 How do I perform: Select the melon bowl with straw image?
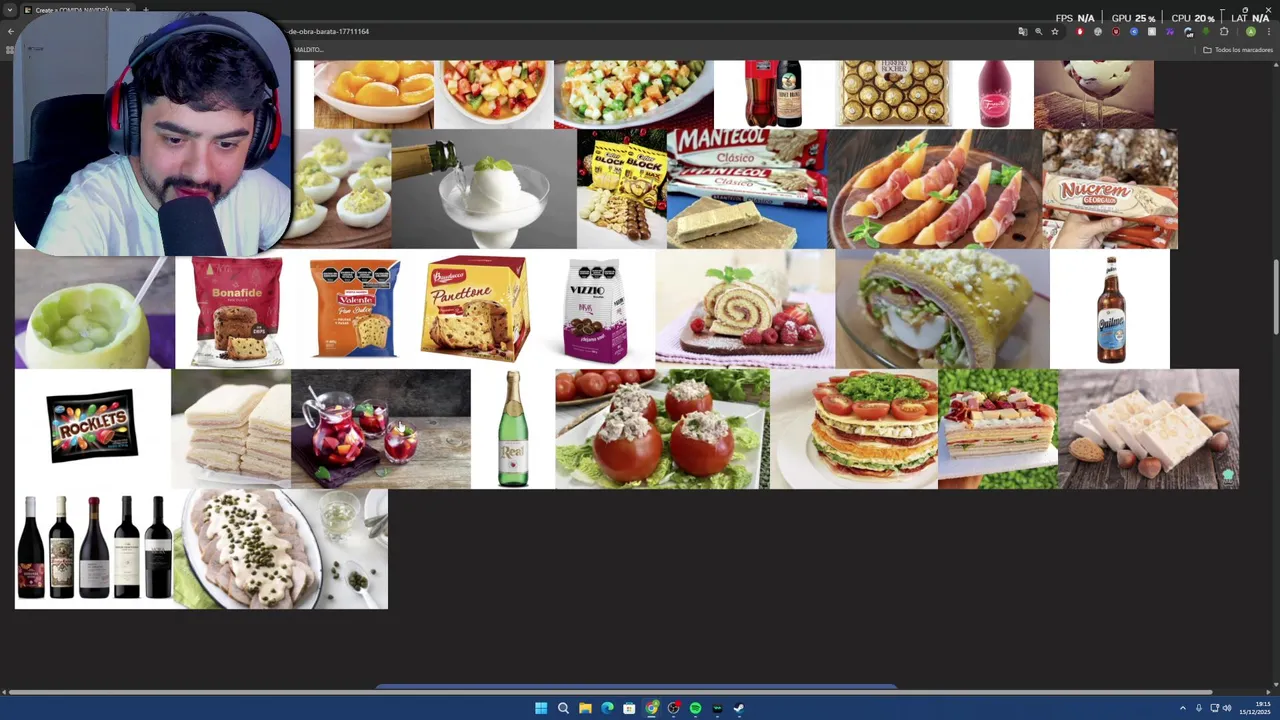tap(95, 309)
